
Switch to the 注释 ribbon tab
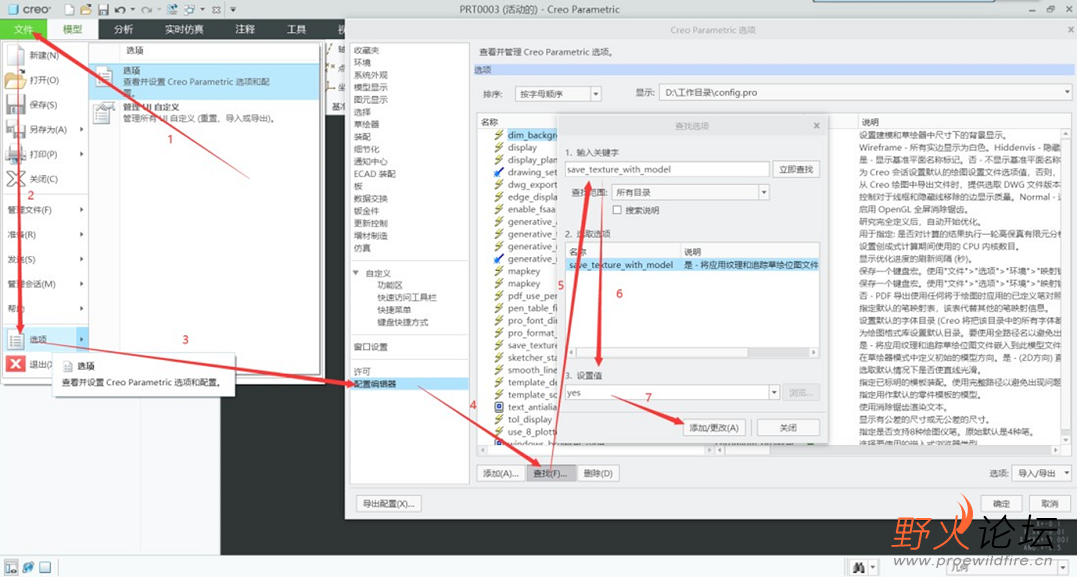tap(245, 29)
